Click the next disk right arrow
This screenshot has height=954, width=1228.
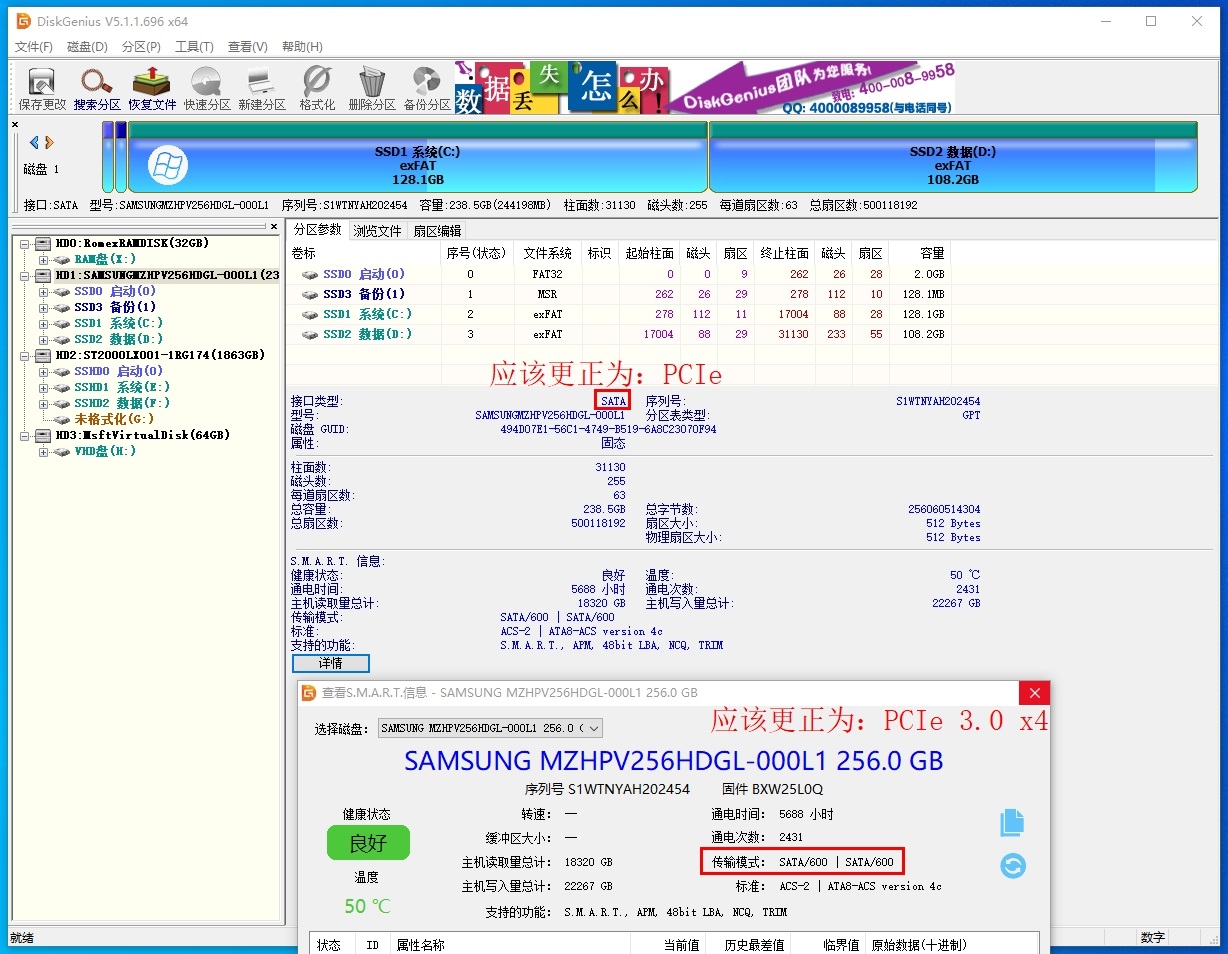(49, 142)
